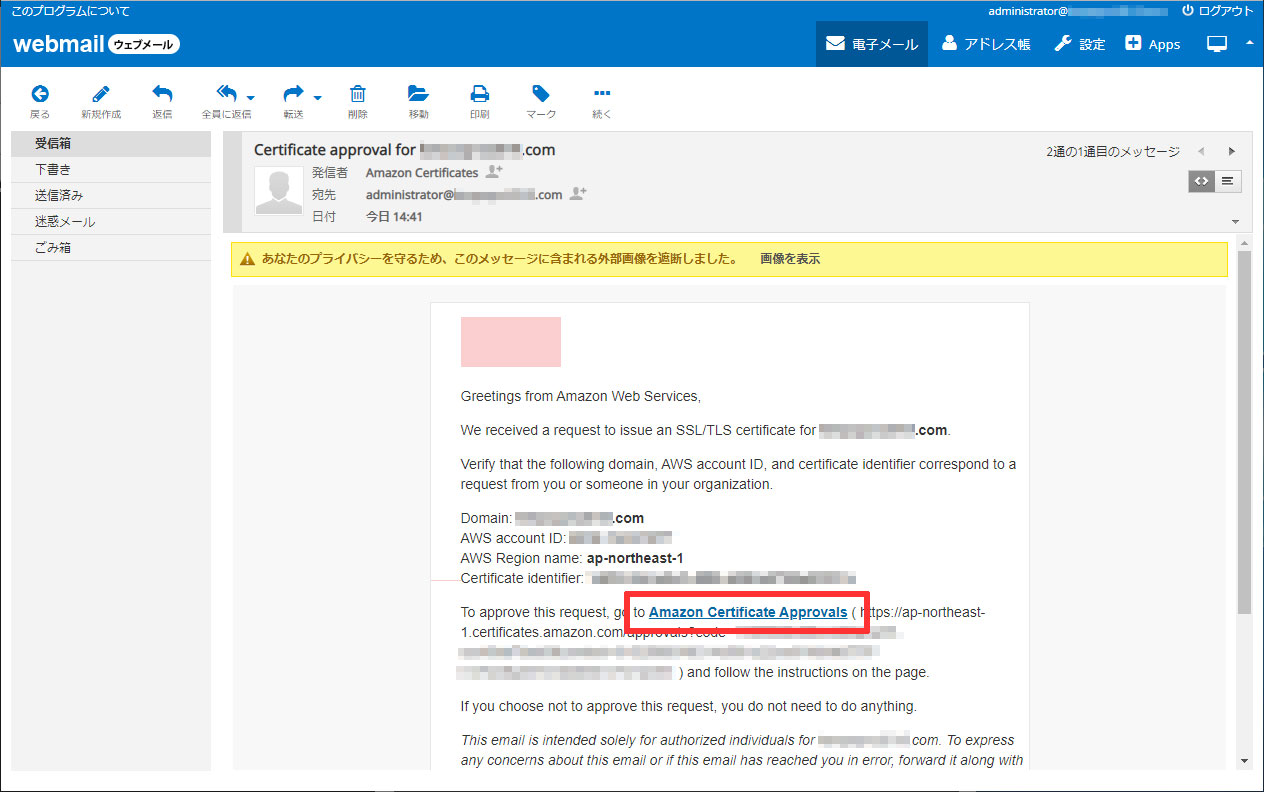Click sender name Amazon Certificates
This screenshot has height=792, width=1264.
(422, 173)
